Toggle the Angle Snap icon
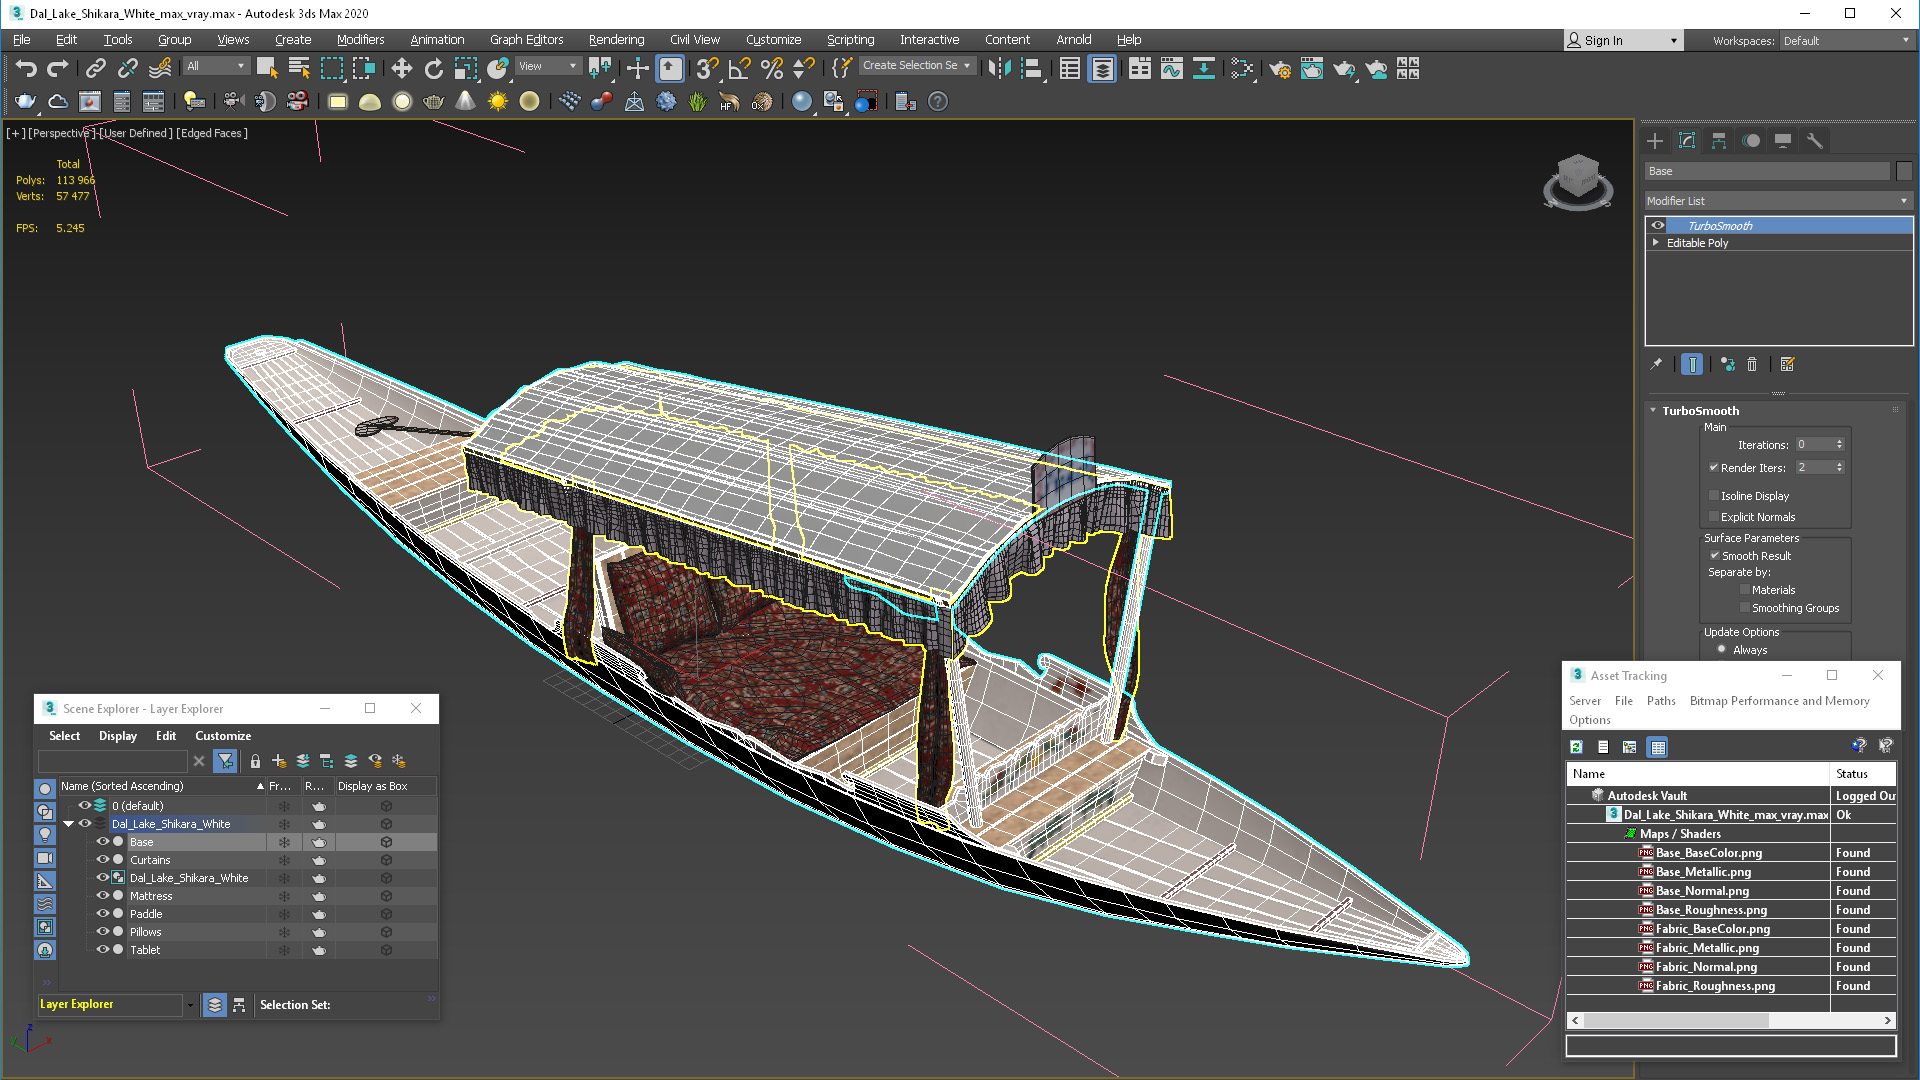The height and width of the screenshot is (1080, 1920). click(739, 68)
